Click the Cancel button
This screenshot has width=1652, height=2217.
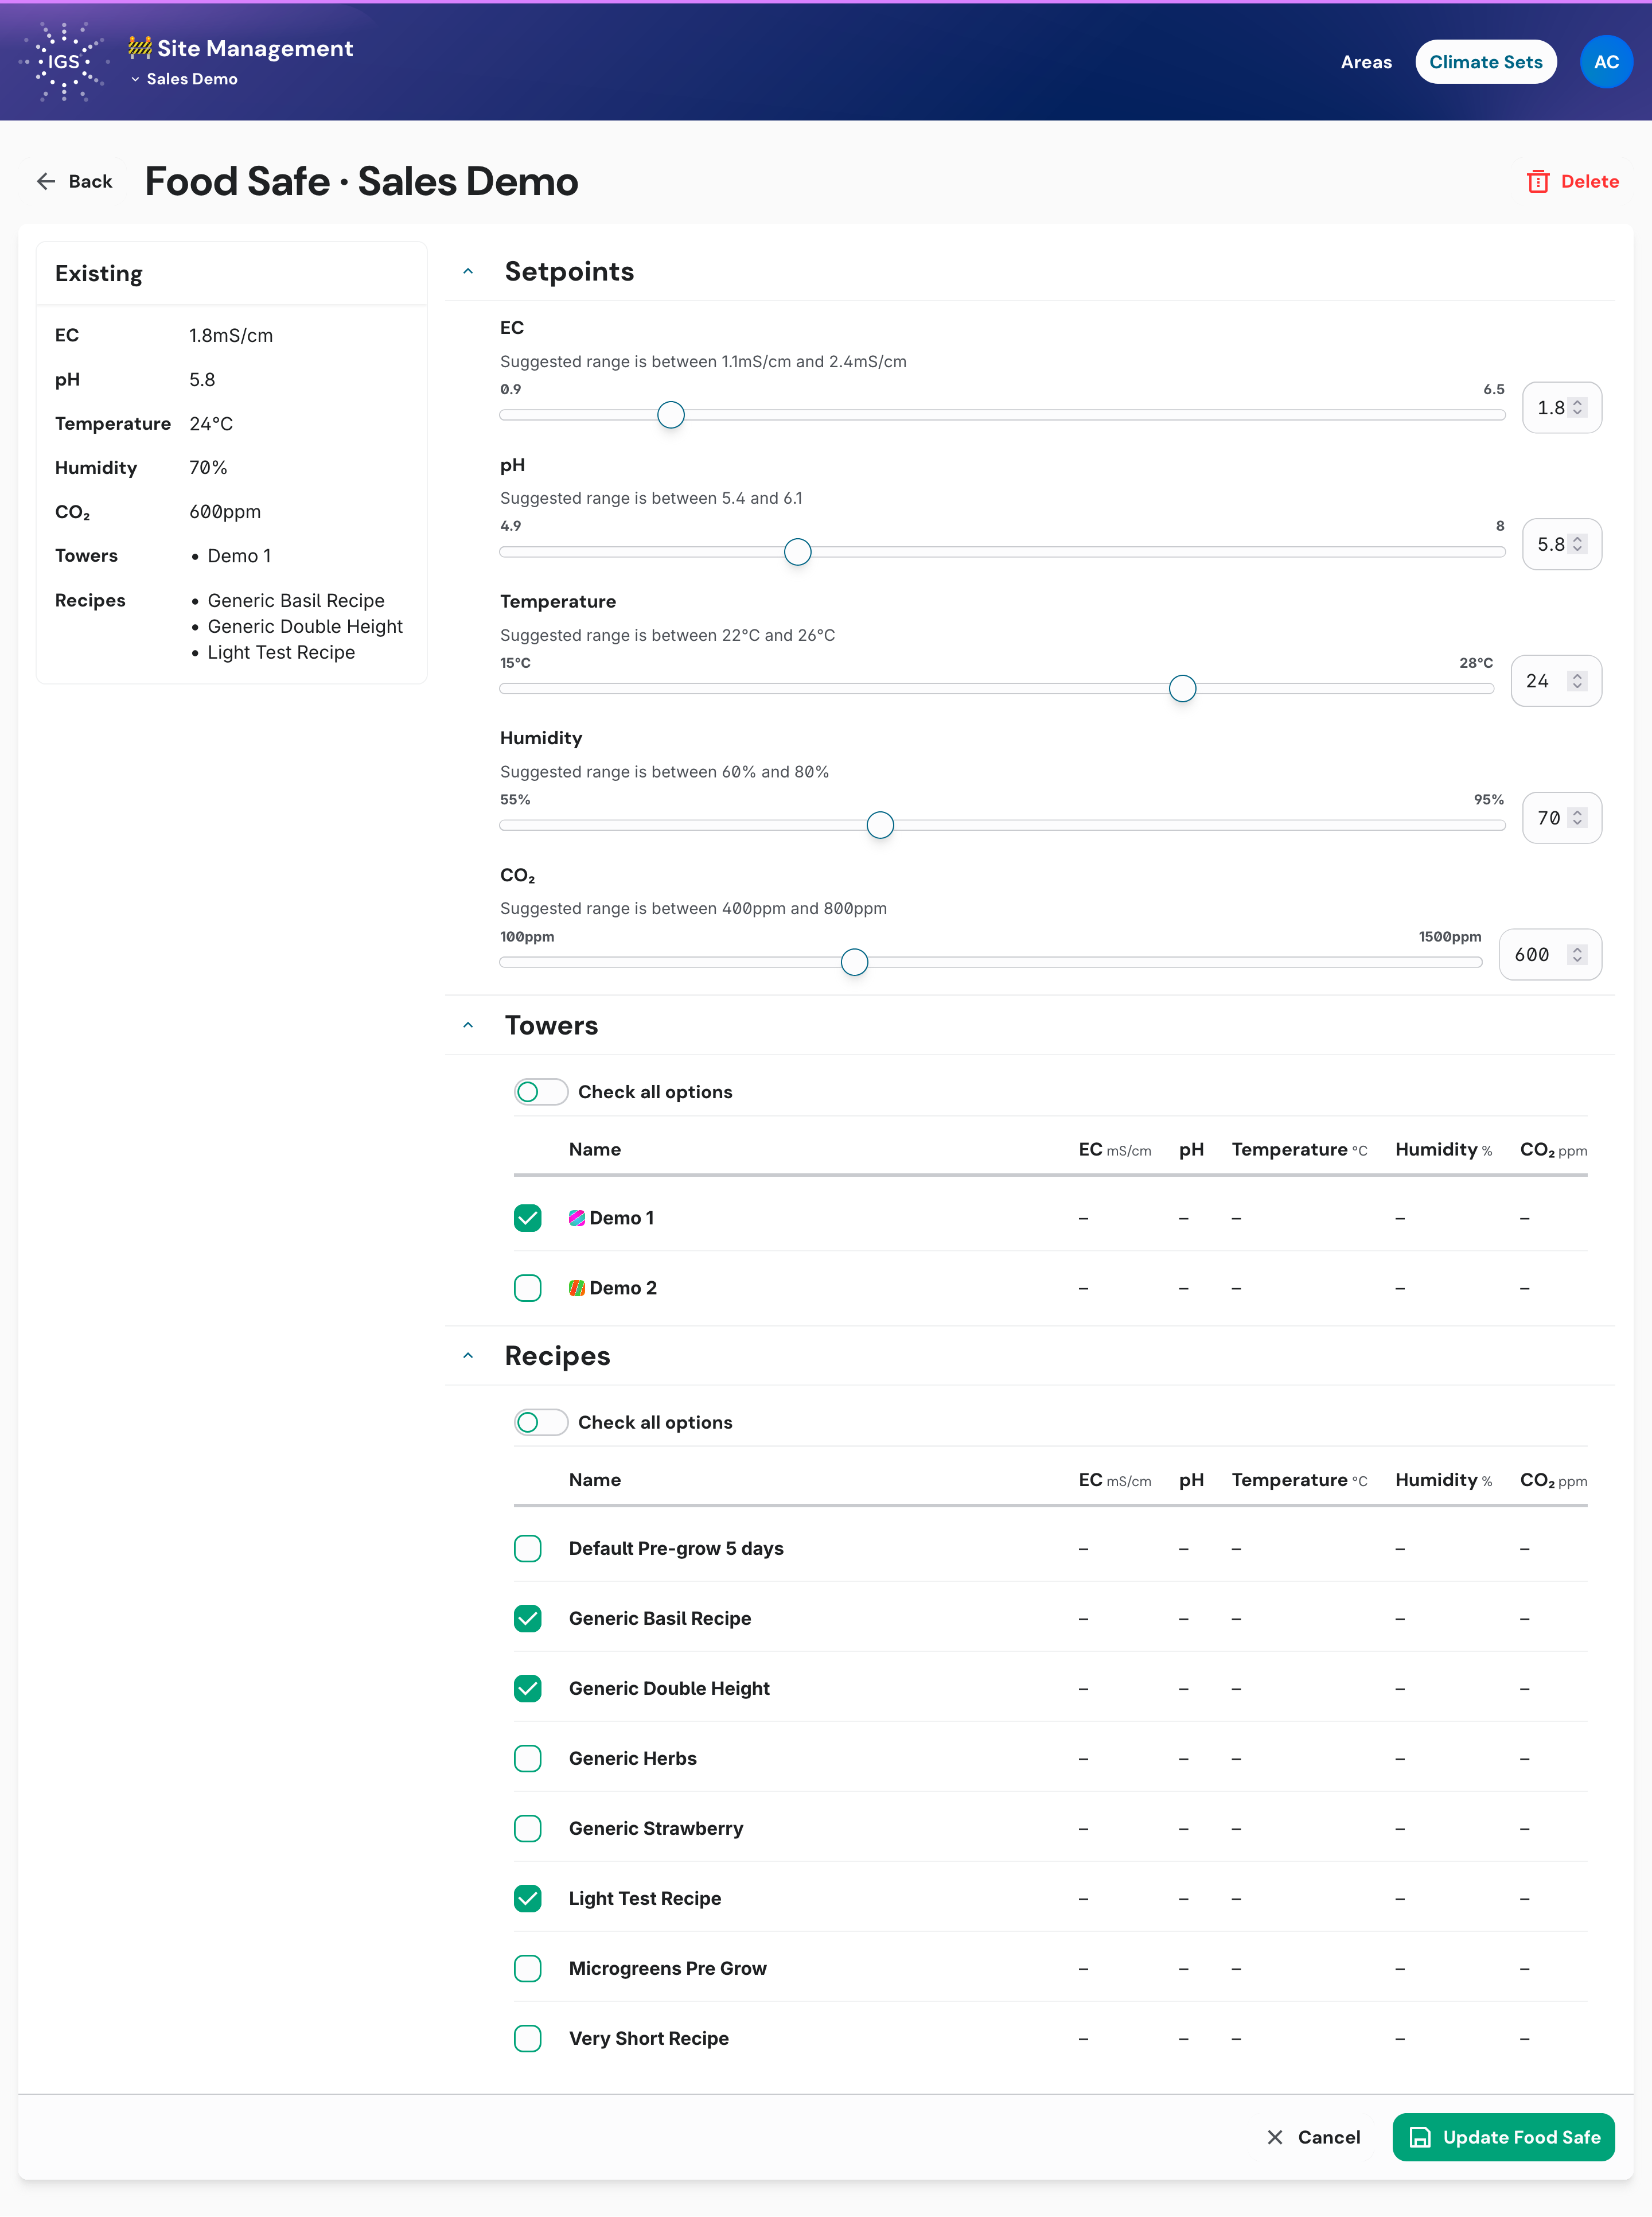coord(1314,2137)
